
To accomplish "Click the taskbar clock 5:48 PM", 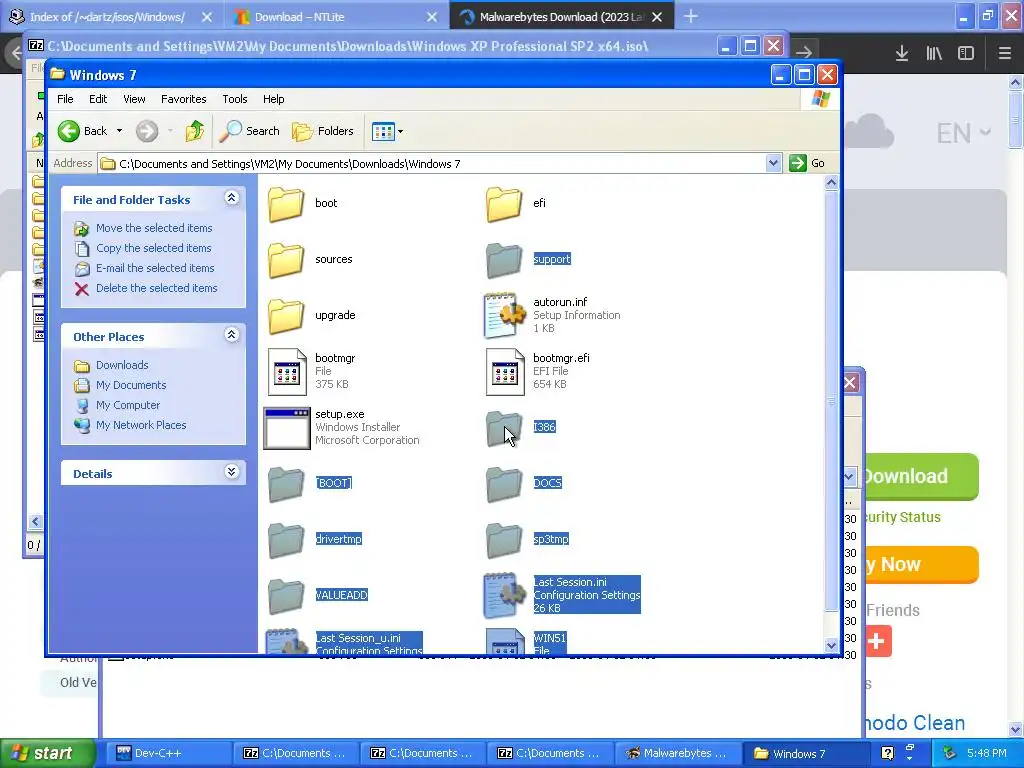I will click(x=986, y=754).
